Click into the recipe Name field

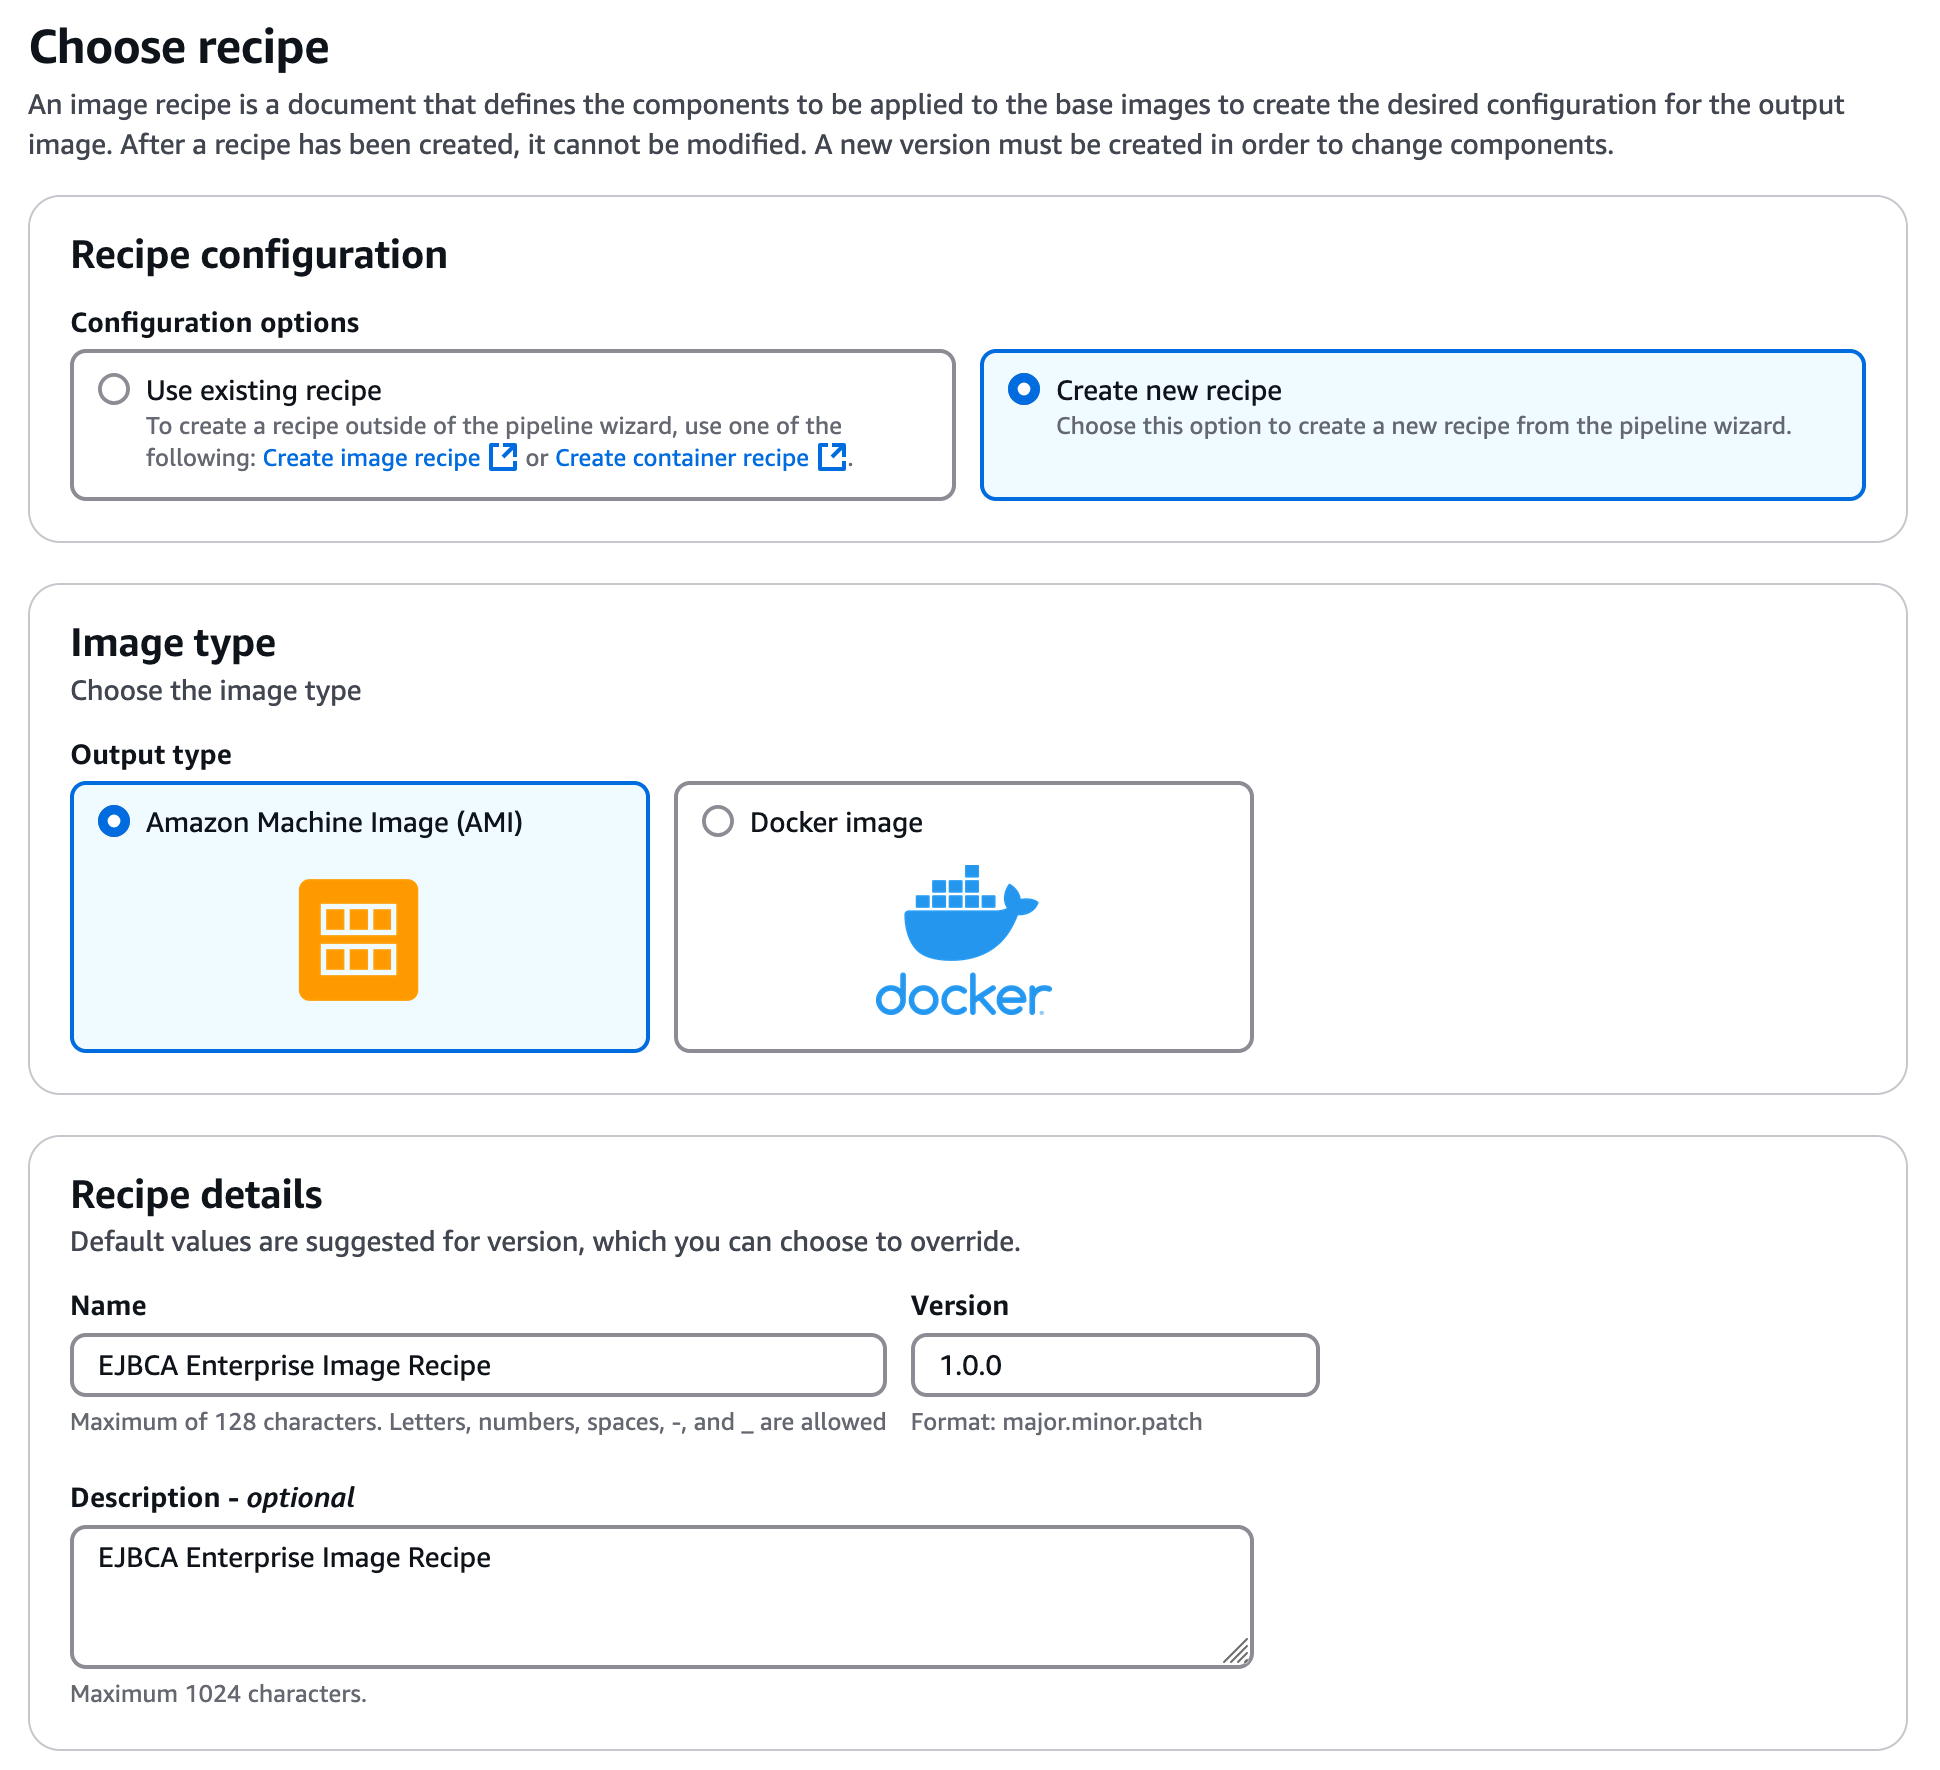(x=478, y=1365)
